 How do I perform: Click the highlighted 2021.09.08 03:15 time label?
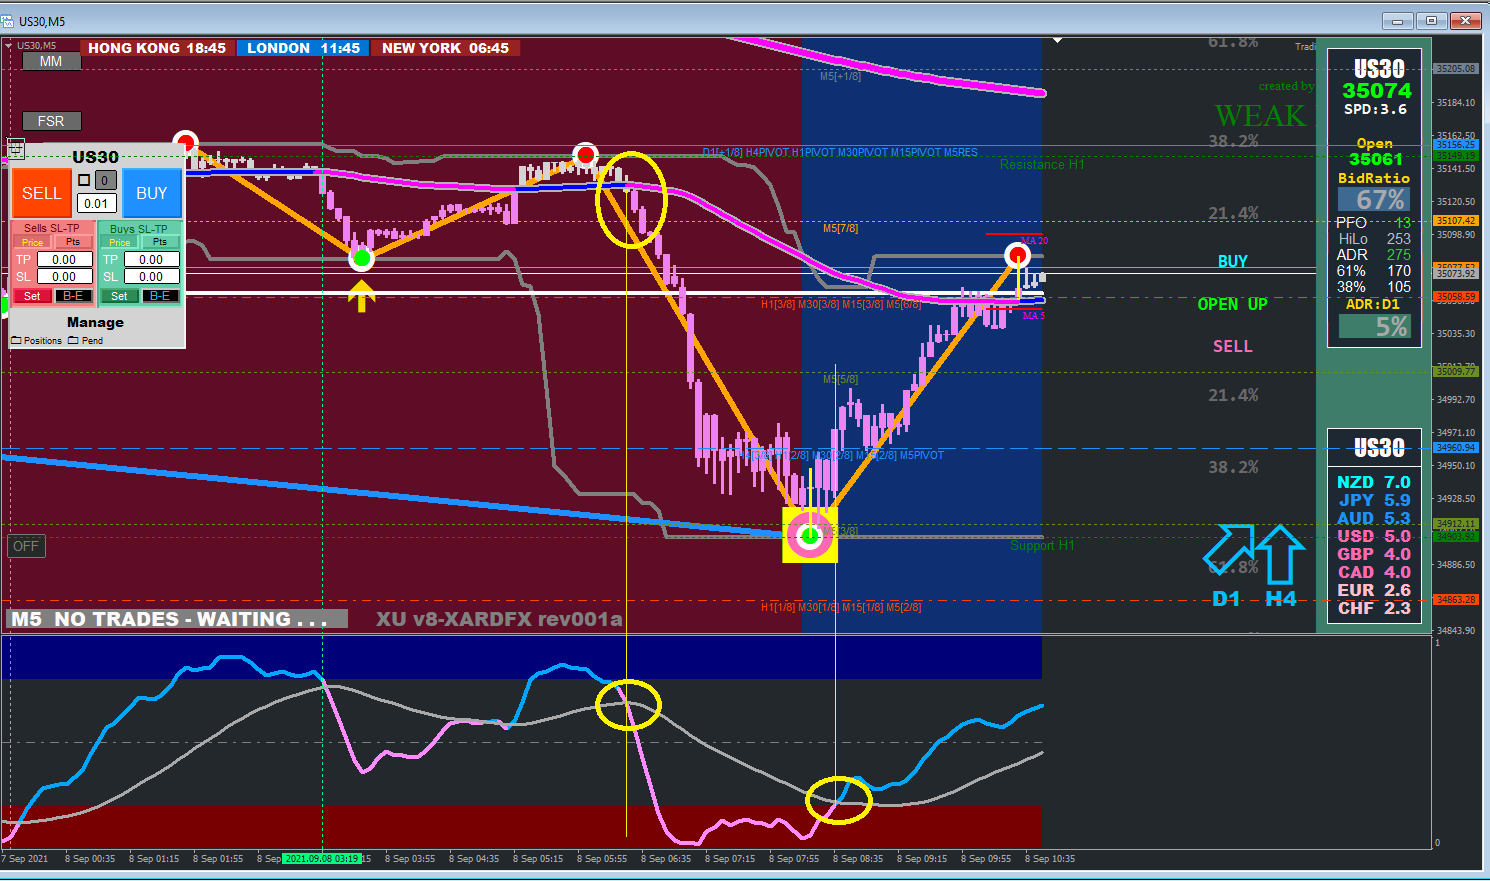click(x=322, y=858)
